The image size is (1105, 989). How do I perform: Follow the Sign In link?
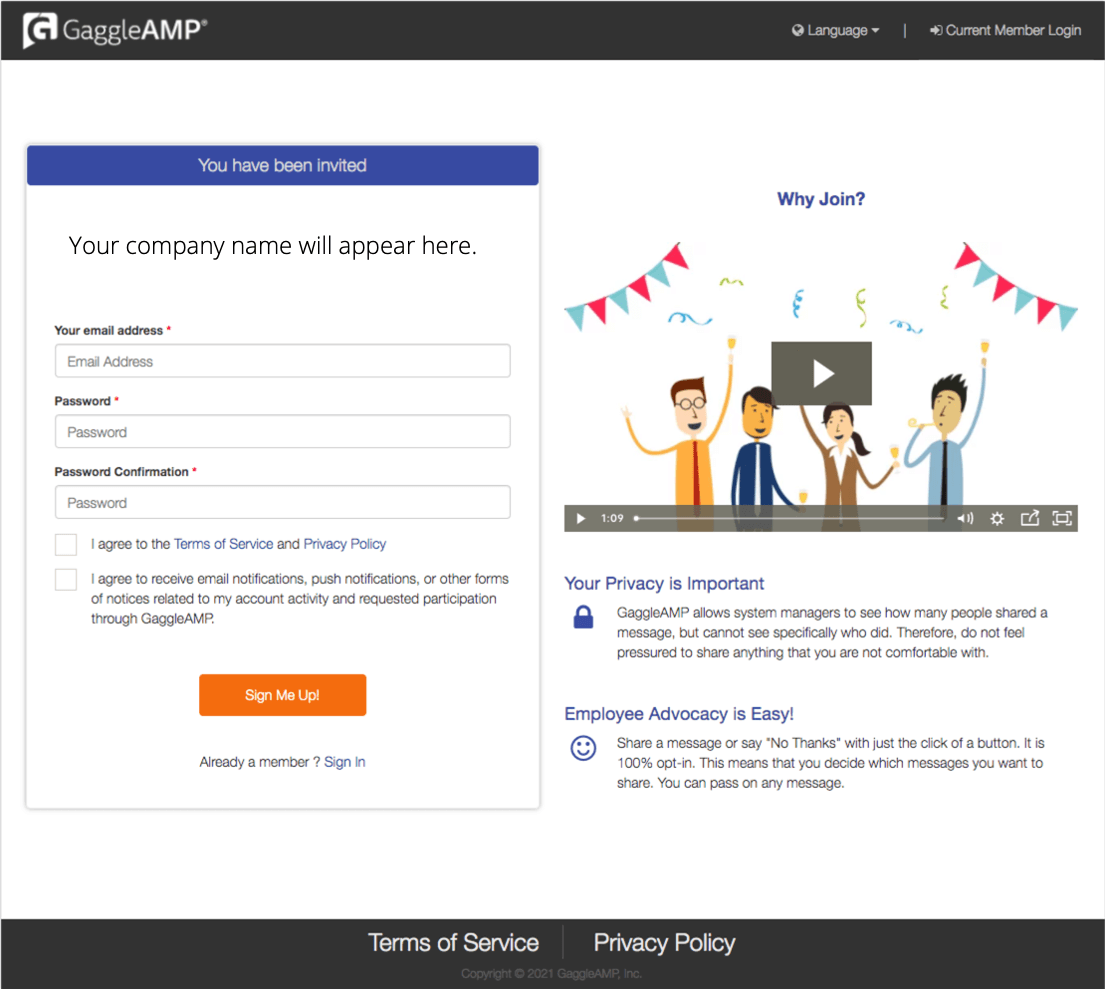pyautogui.click(x=345, y=762)
